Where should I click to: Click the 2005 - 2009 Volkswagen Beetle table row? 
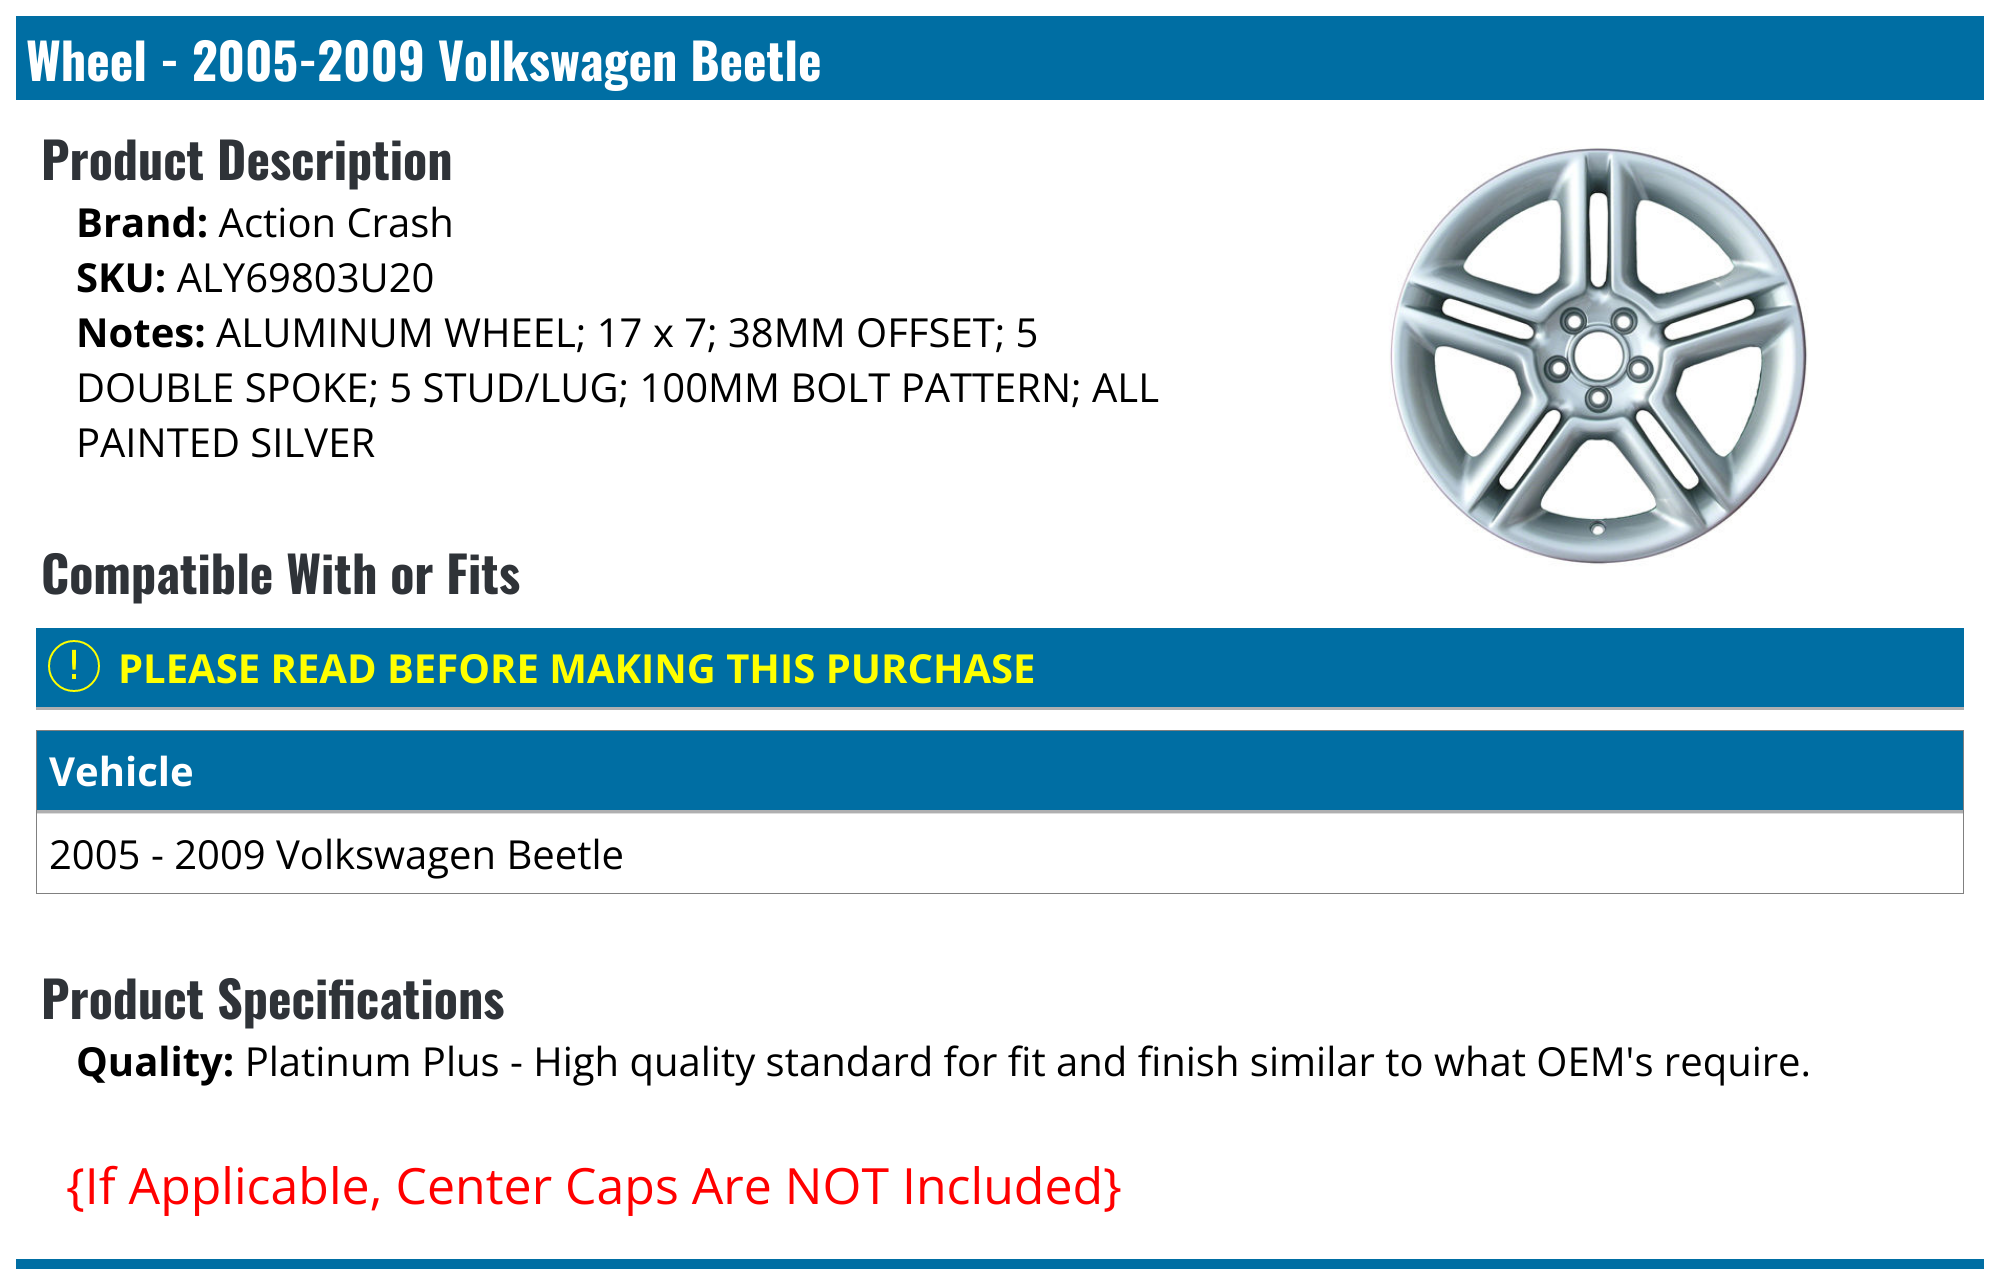336,855
